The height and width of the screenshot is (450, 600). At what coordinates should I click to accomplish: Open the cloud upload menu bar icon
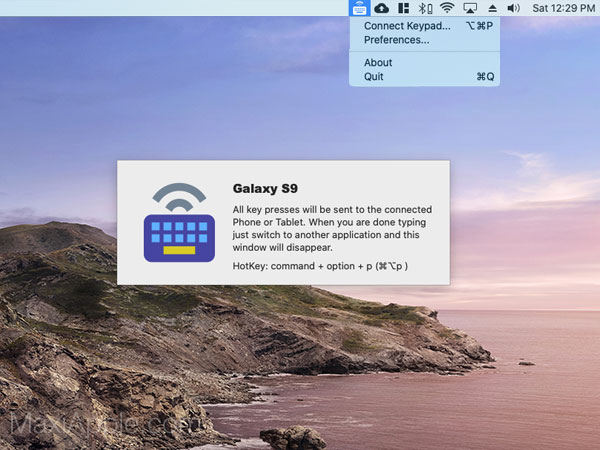click(x=382, y=8)
